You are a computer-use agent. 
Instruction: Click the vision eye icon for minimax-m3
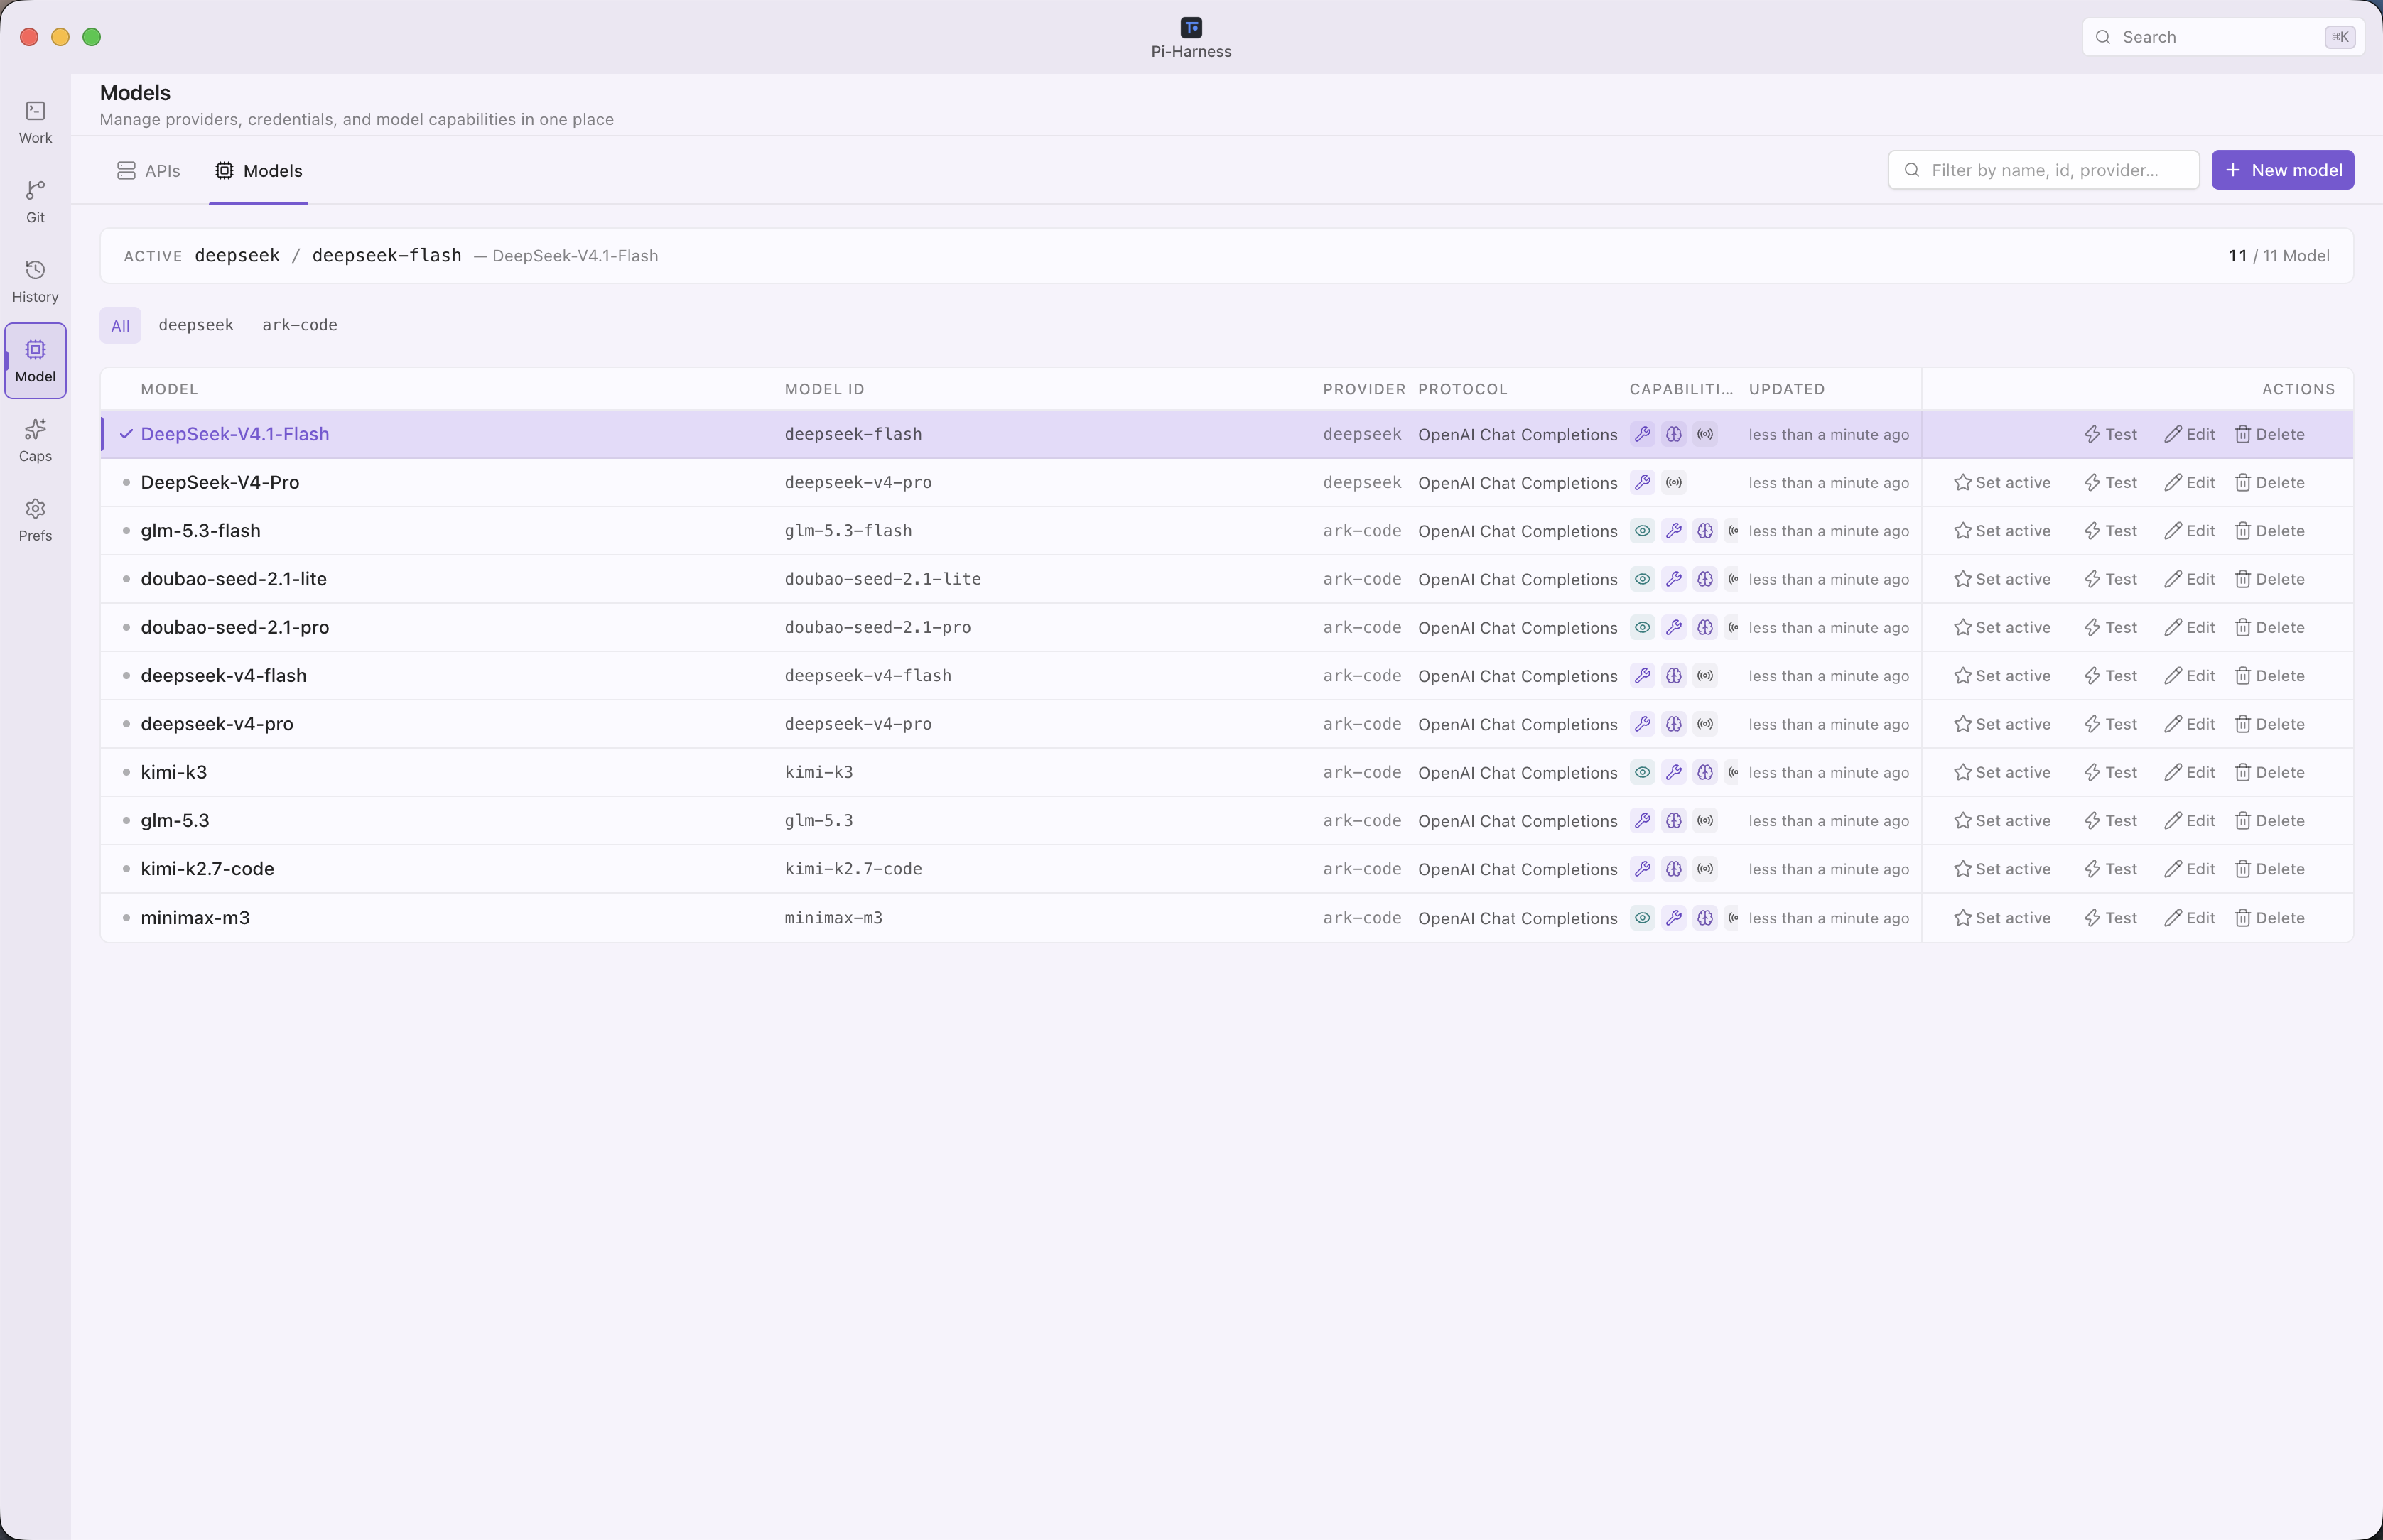(x=1642, y=918)
